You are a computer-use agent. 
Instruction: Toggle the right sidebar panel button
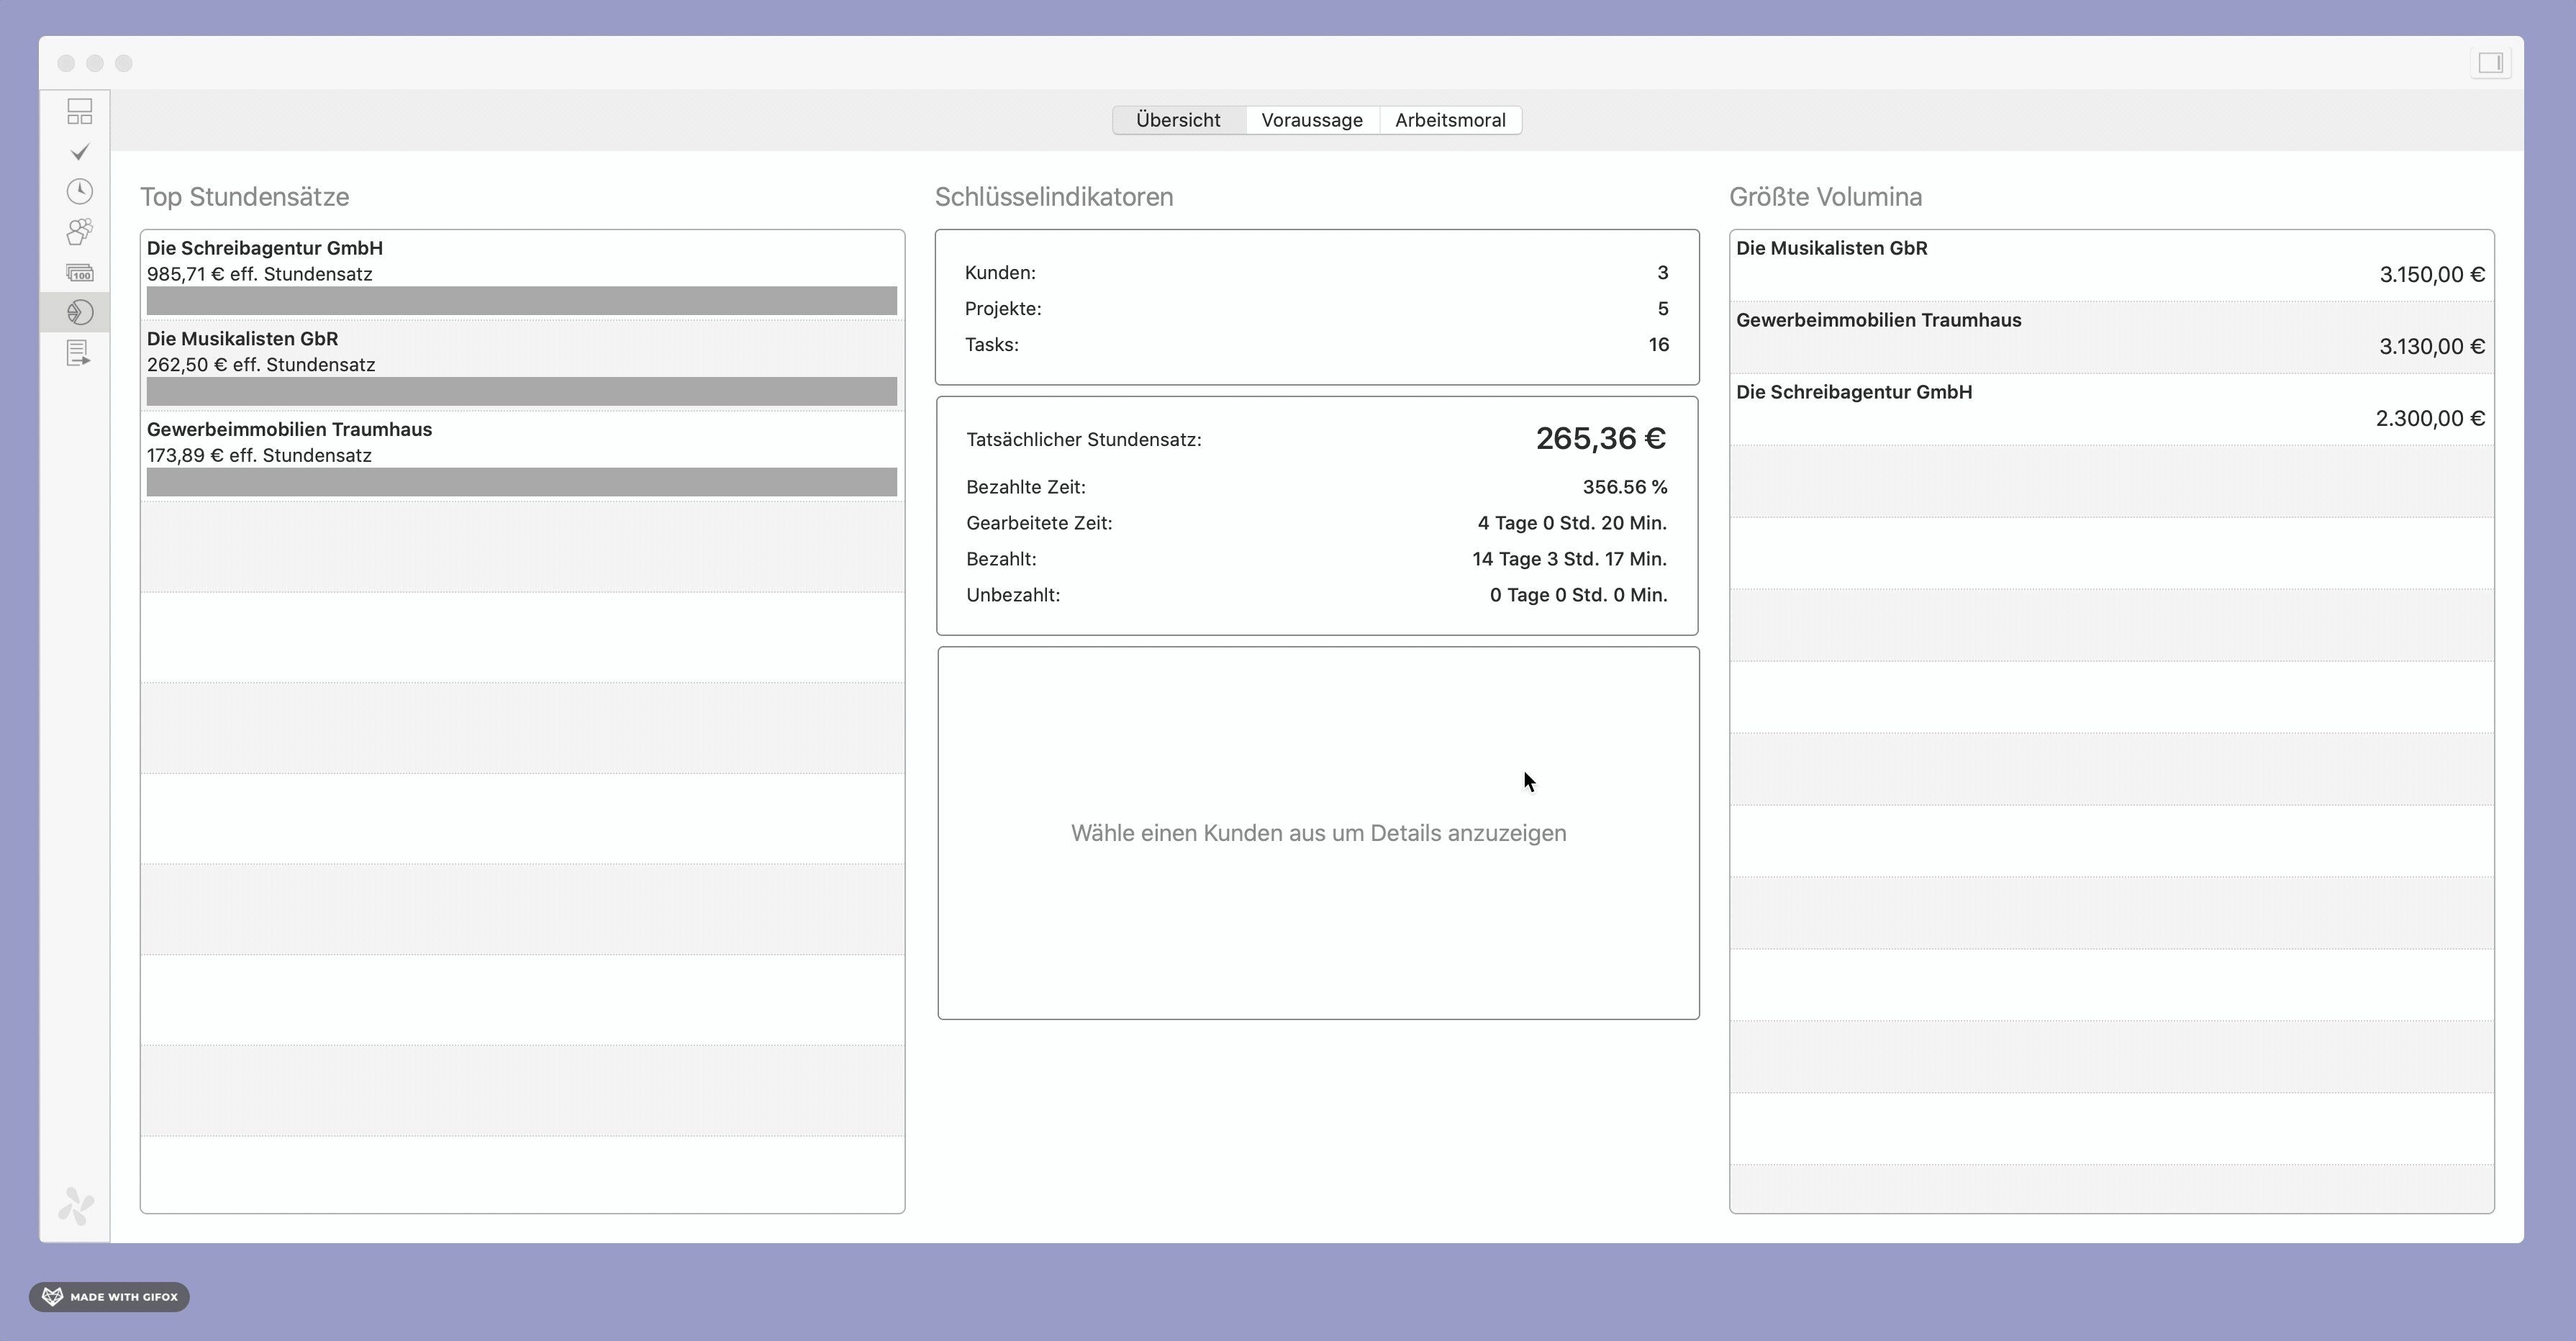pyautogui.click(x=2490, y=63)
